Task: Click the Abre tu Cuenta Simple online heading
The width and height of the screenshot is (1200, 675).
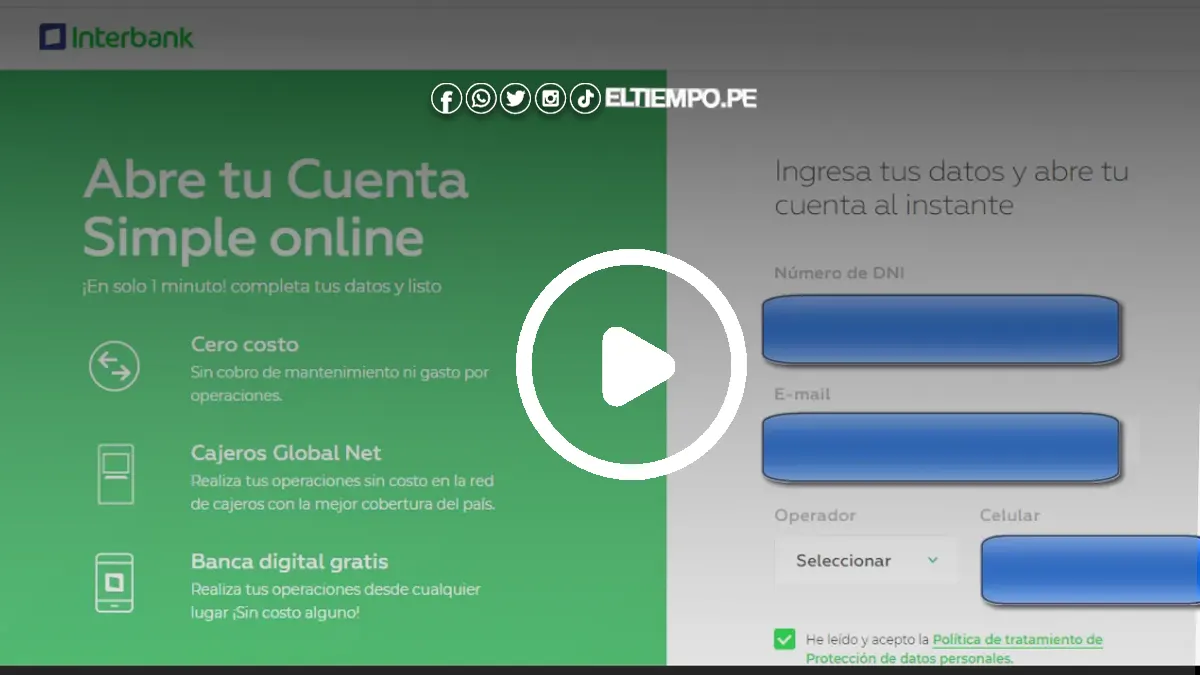Action: [275, 208]
